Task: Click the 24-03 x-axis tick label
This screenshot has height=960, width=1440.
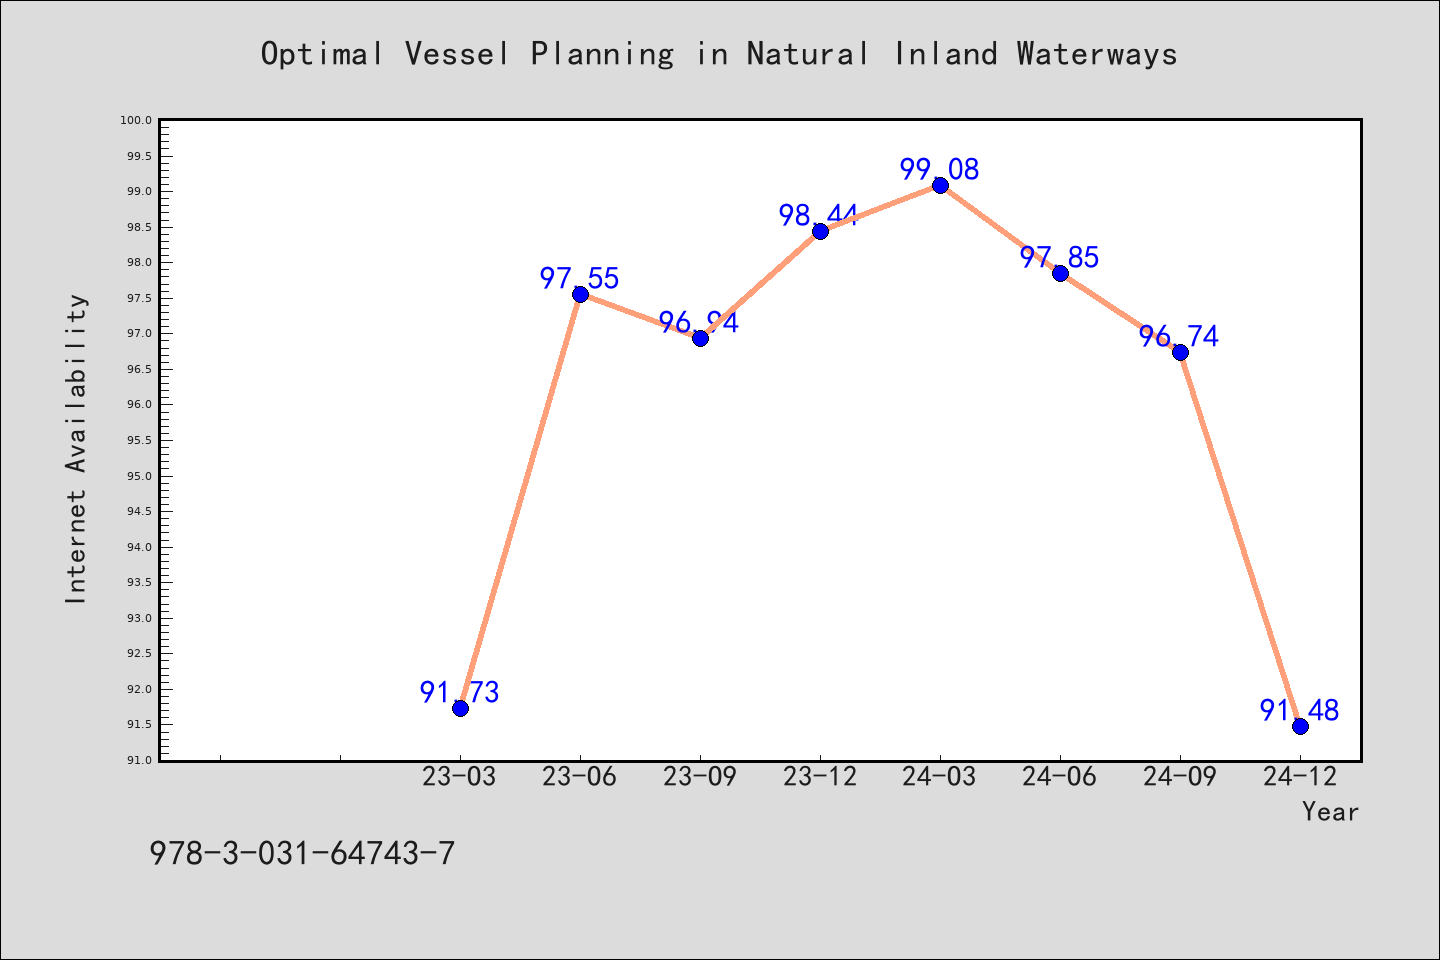Action: click(939, 776)
